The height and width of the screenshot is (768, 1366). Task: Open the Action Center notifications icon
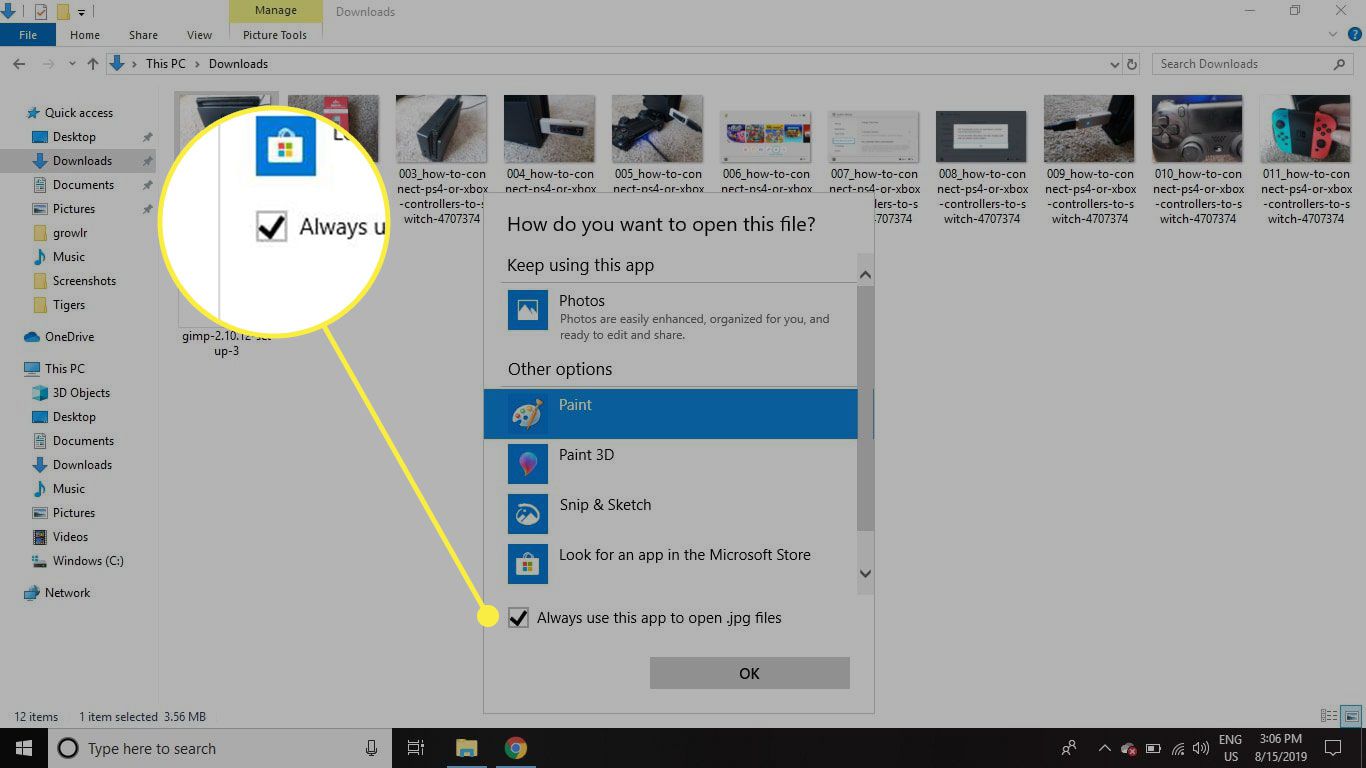[1332, 748]
